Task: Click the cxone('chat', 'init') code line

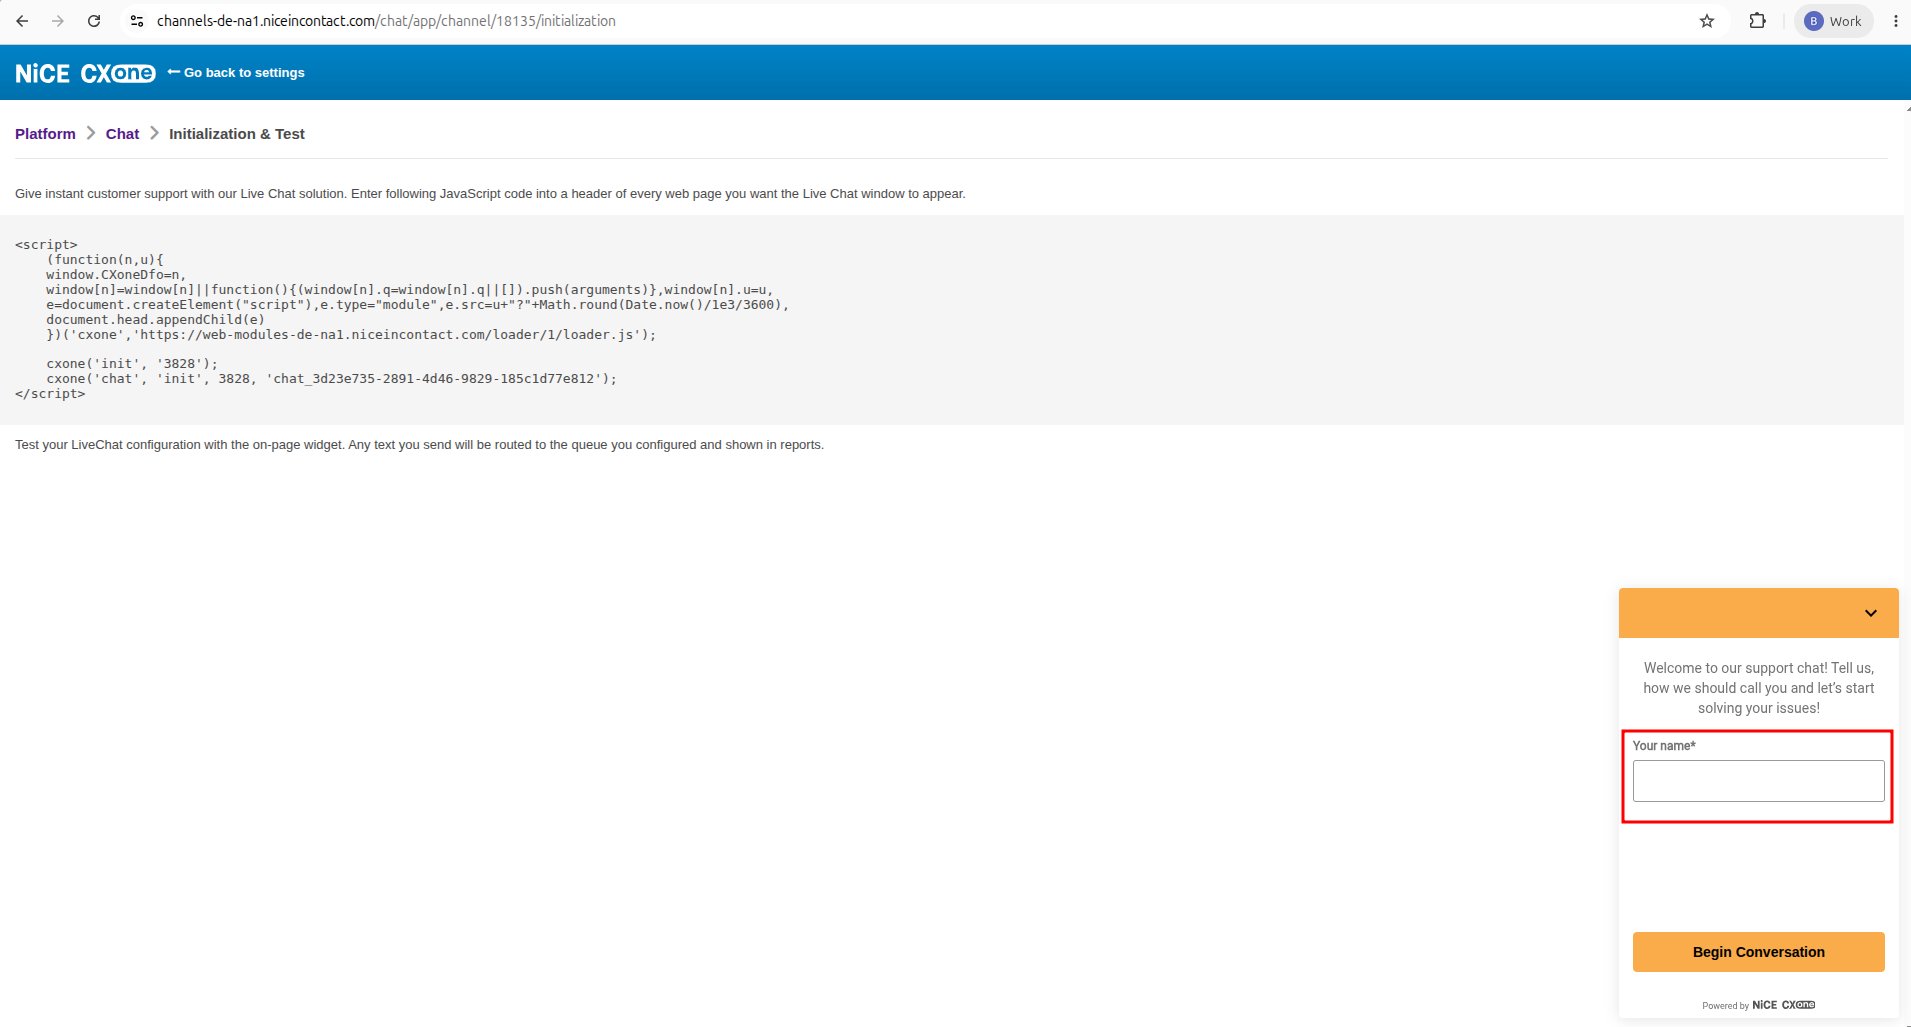Action: (x=331, y=379)
